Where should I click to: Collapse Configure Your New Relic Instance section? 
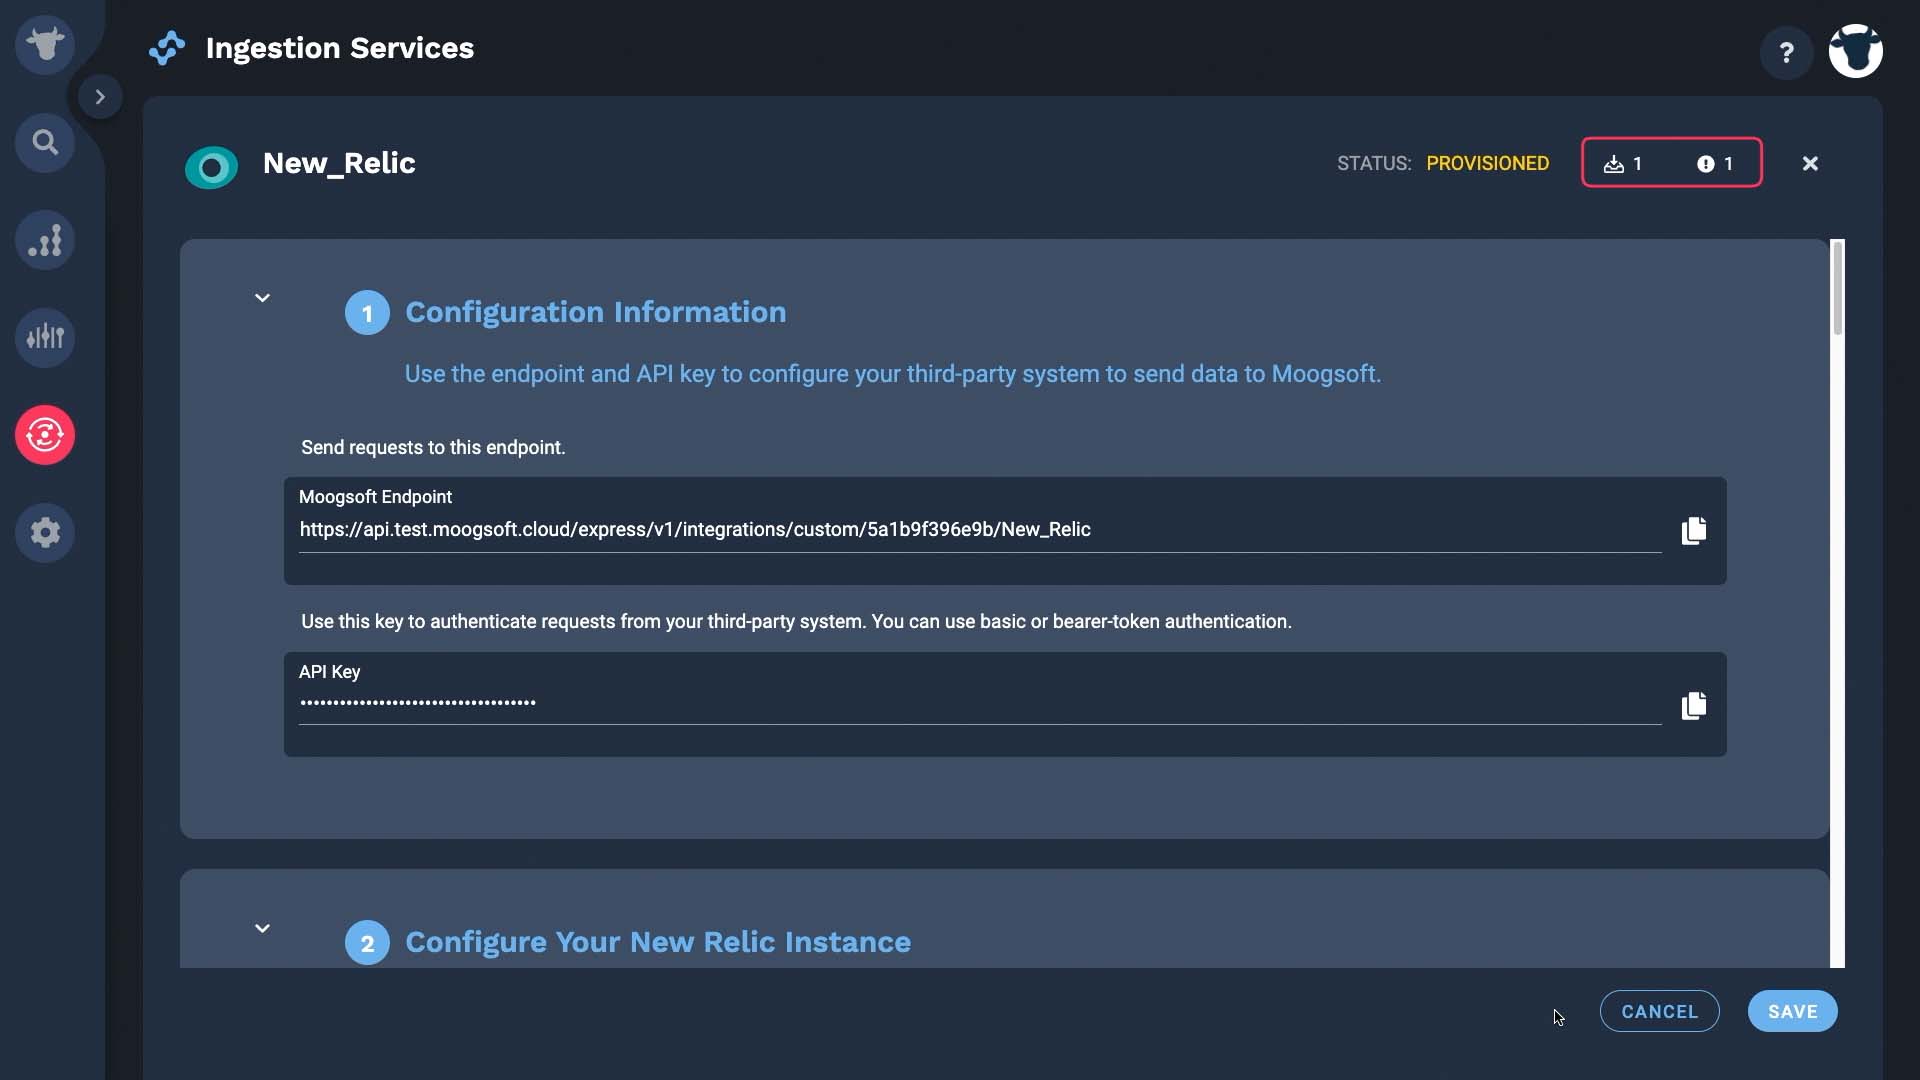coord(262,928)
